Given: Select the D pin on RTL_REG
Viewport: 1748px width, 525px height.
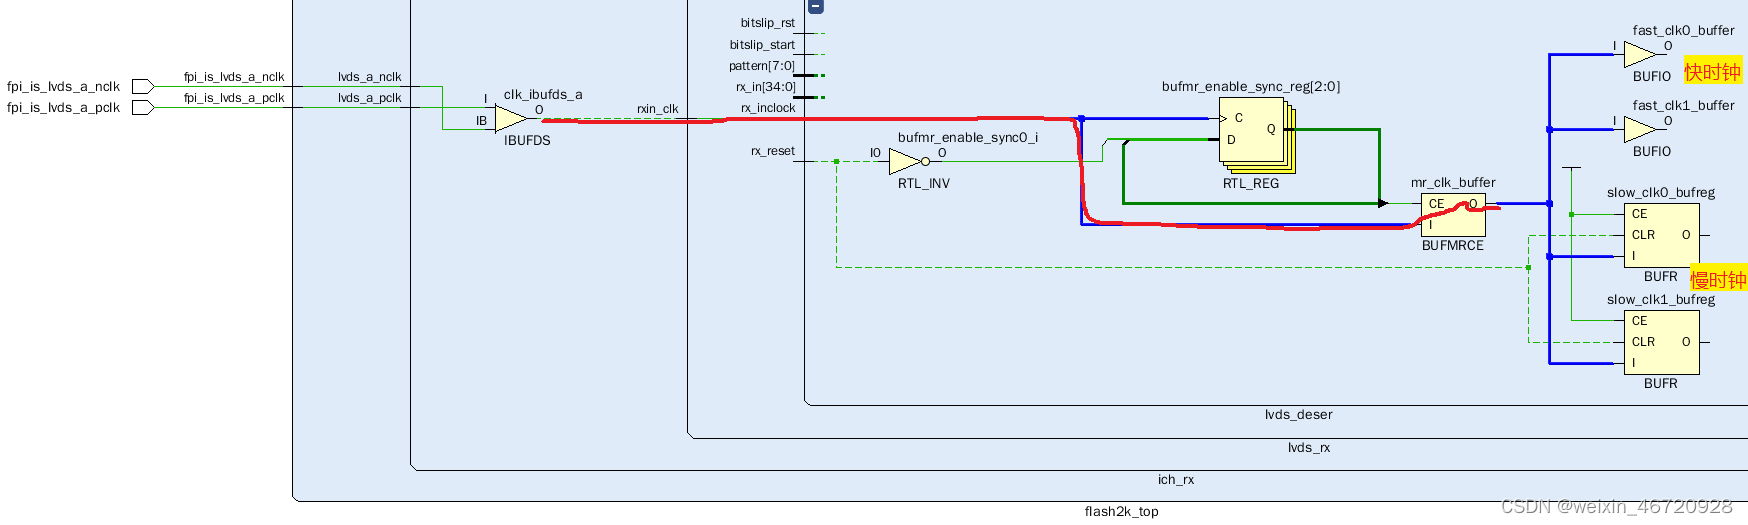Looking at the screenshot, I should pos(1231,140).
